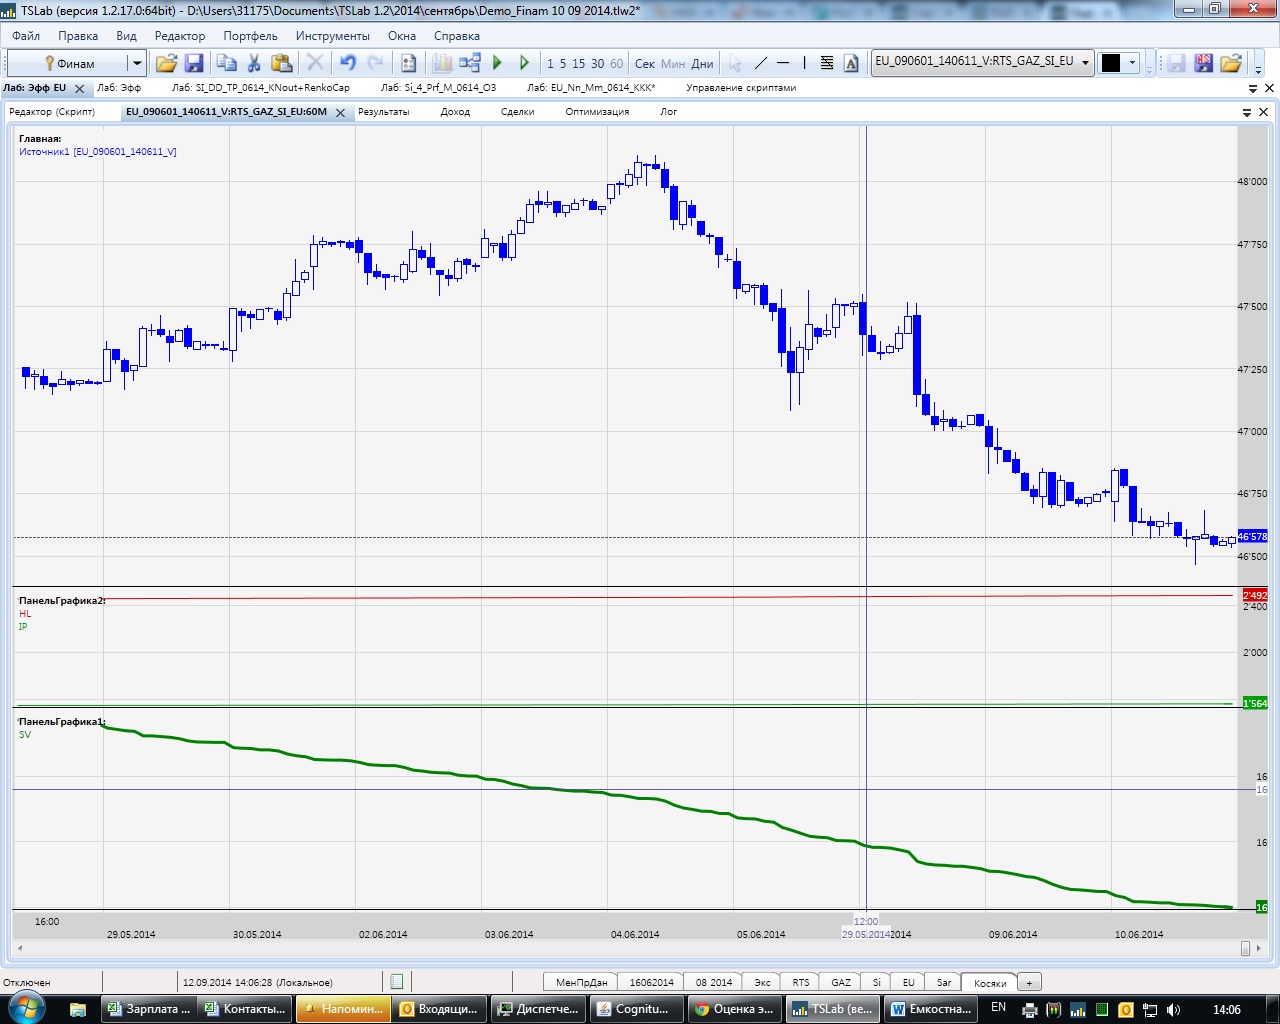Click the blue Undo arrow
The width and height of the screenshot is (1280, 1024).
(347, 63)
